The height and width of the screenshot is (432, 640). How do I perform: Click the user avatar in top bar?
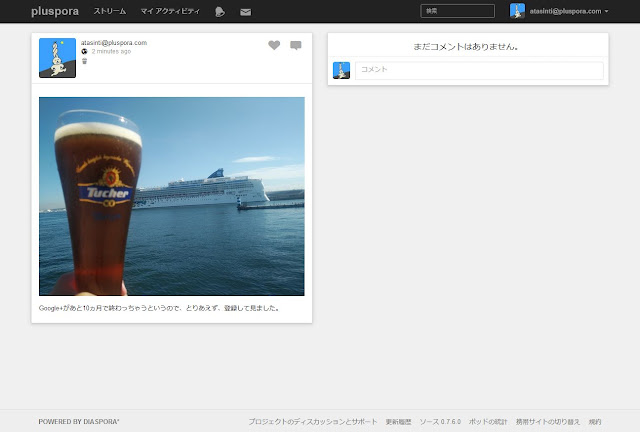pos(517,11)
